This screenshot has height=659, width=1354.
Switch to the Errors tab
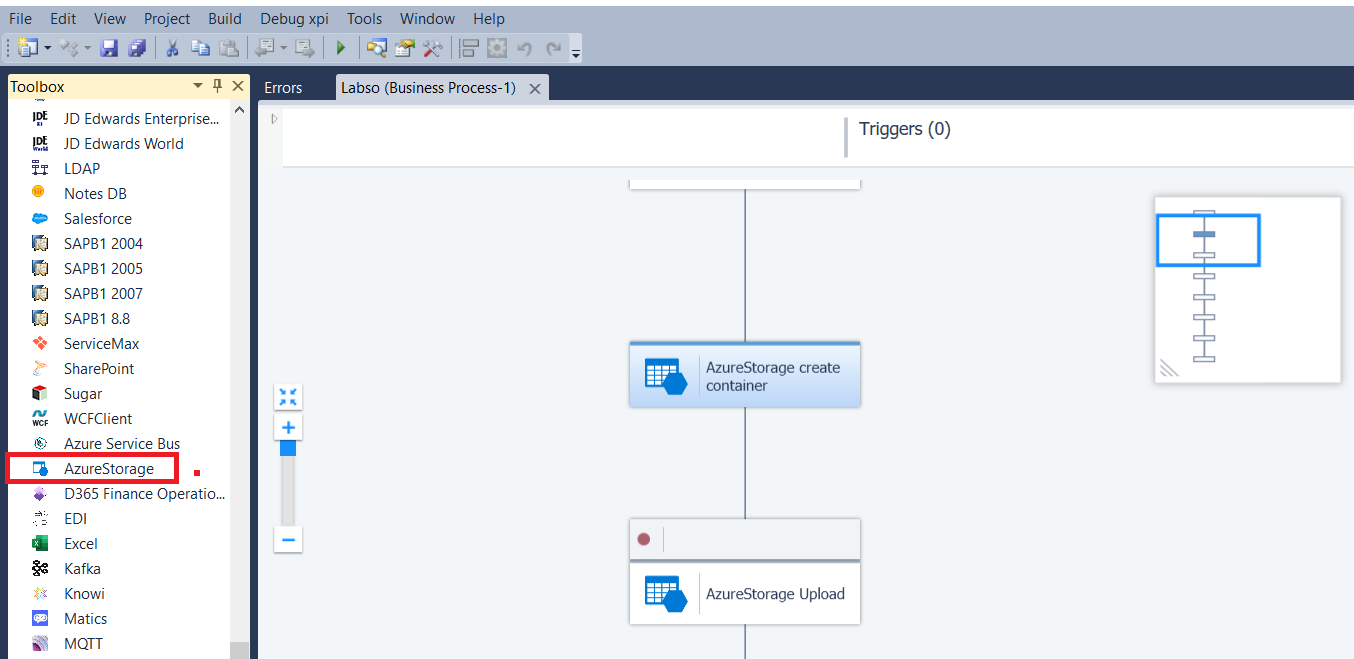[283, 88]
